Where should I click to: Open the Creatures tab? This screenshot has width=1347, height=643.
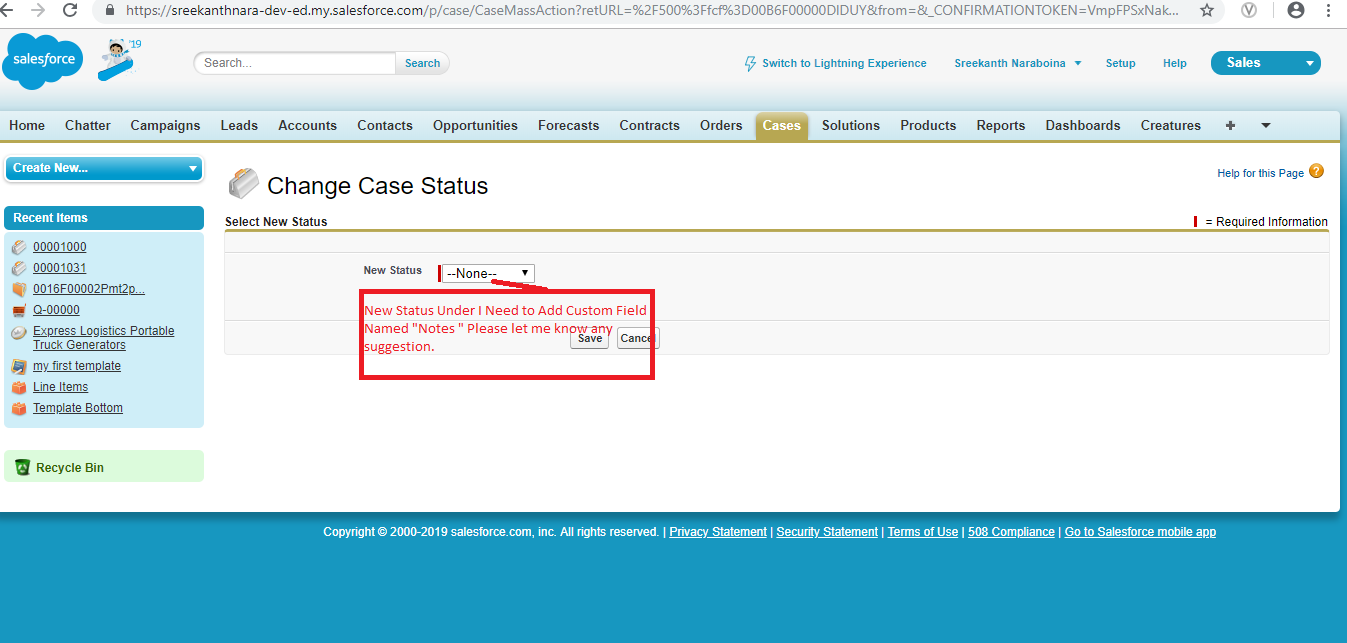click(1171, 125)
